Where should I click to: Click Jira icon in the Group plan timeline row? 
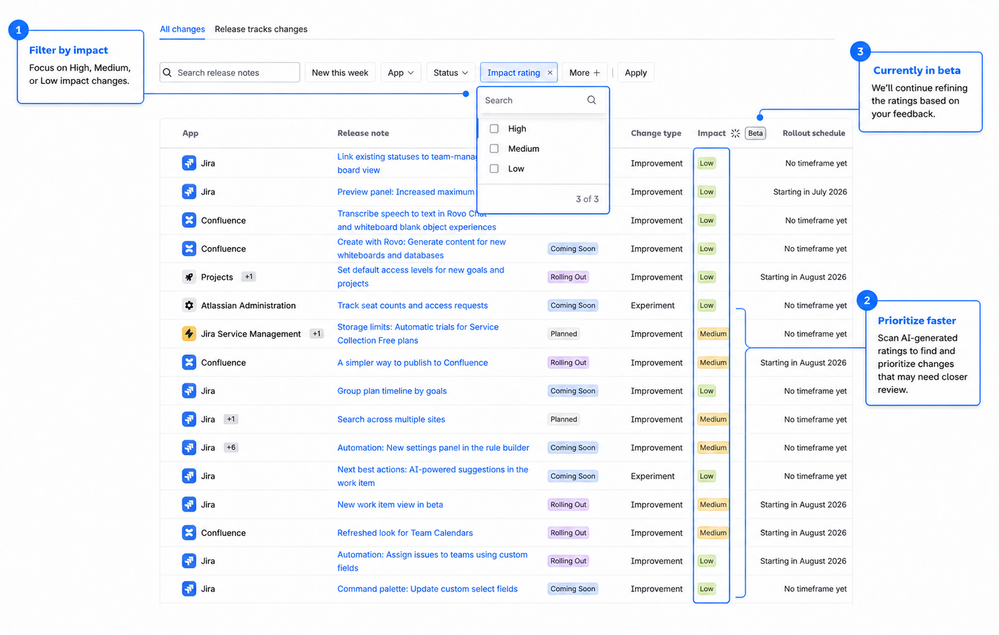click(189, 390)
